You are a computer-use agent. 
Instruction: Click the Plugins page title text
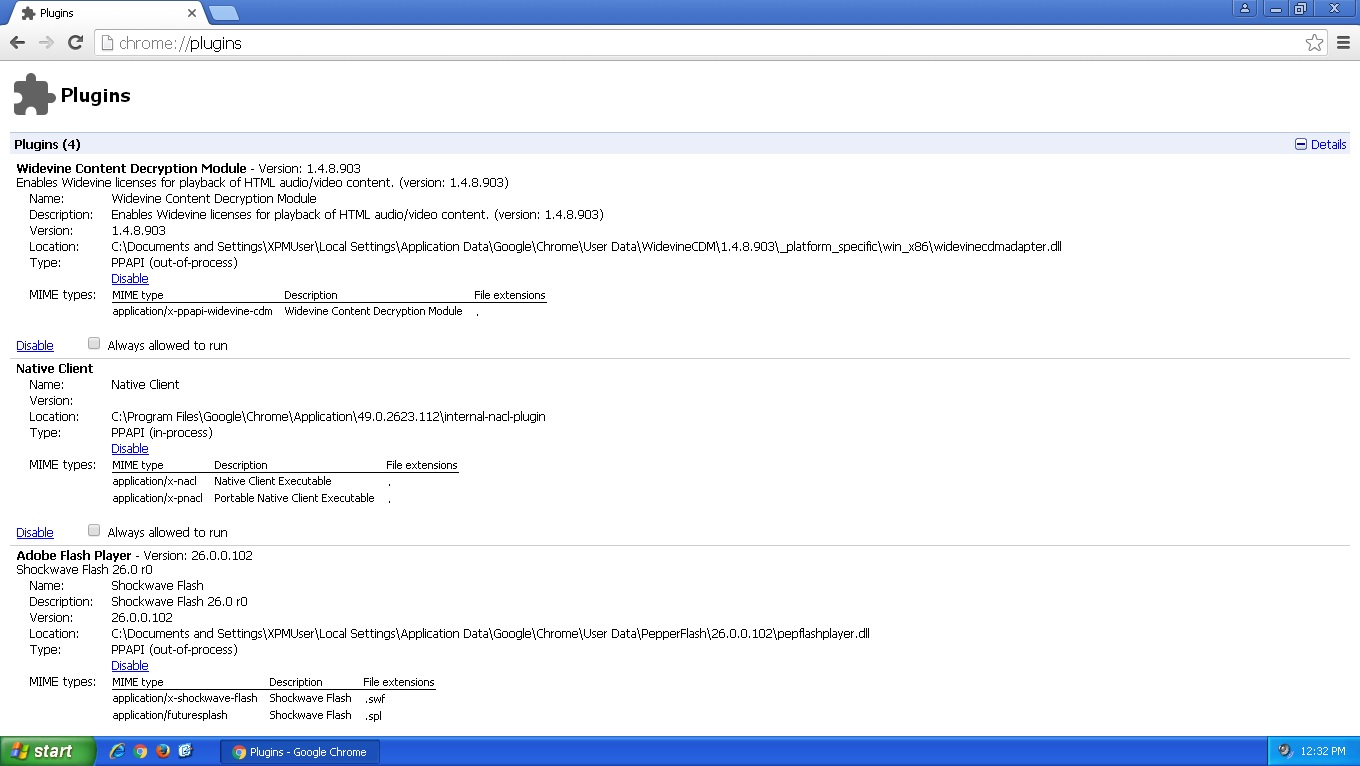tap(96, 96)
